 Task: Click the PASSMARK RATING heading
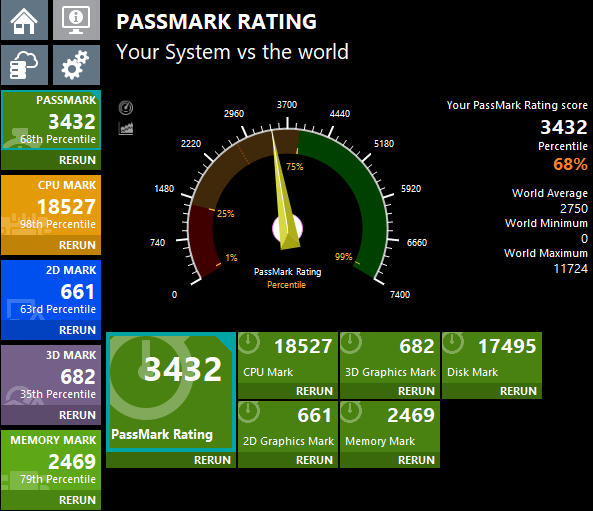(x=217, y=22)
